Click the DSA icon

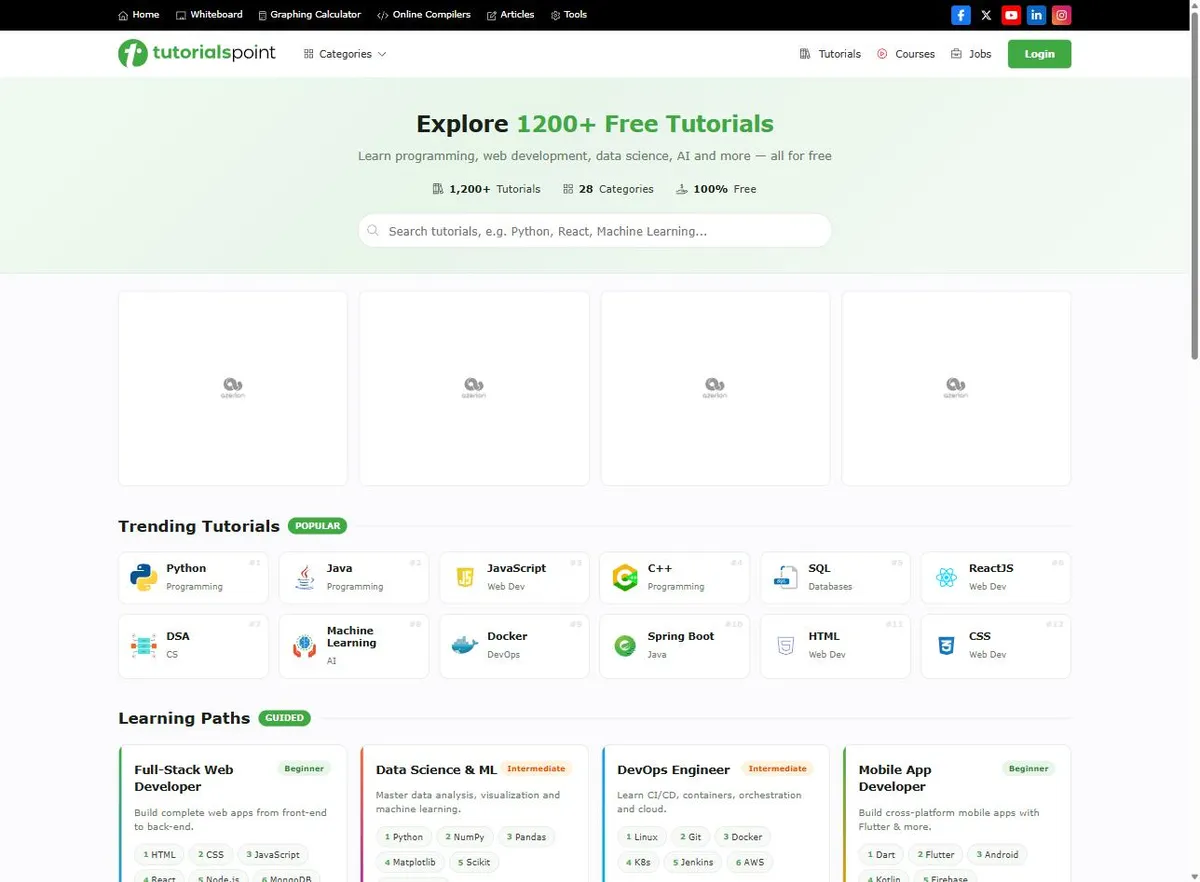pos(144,645)
